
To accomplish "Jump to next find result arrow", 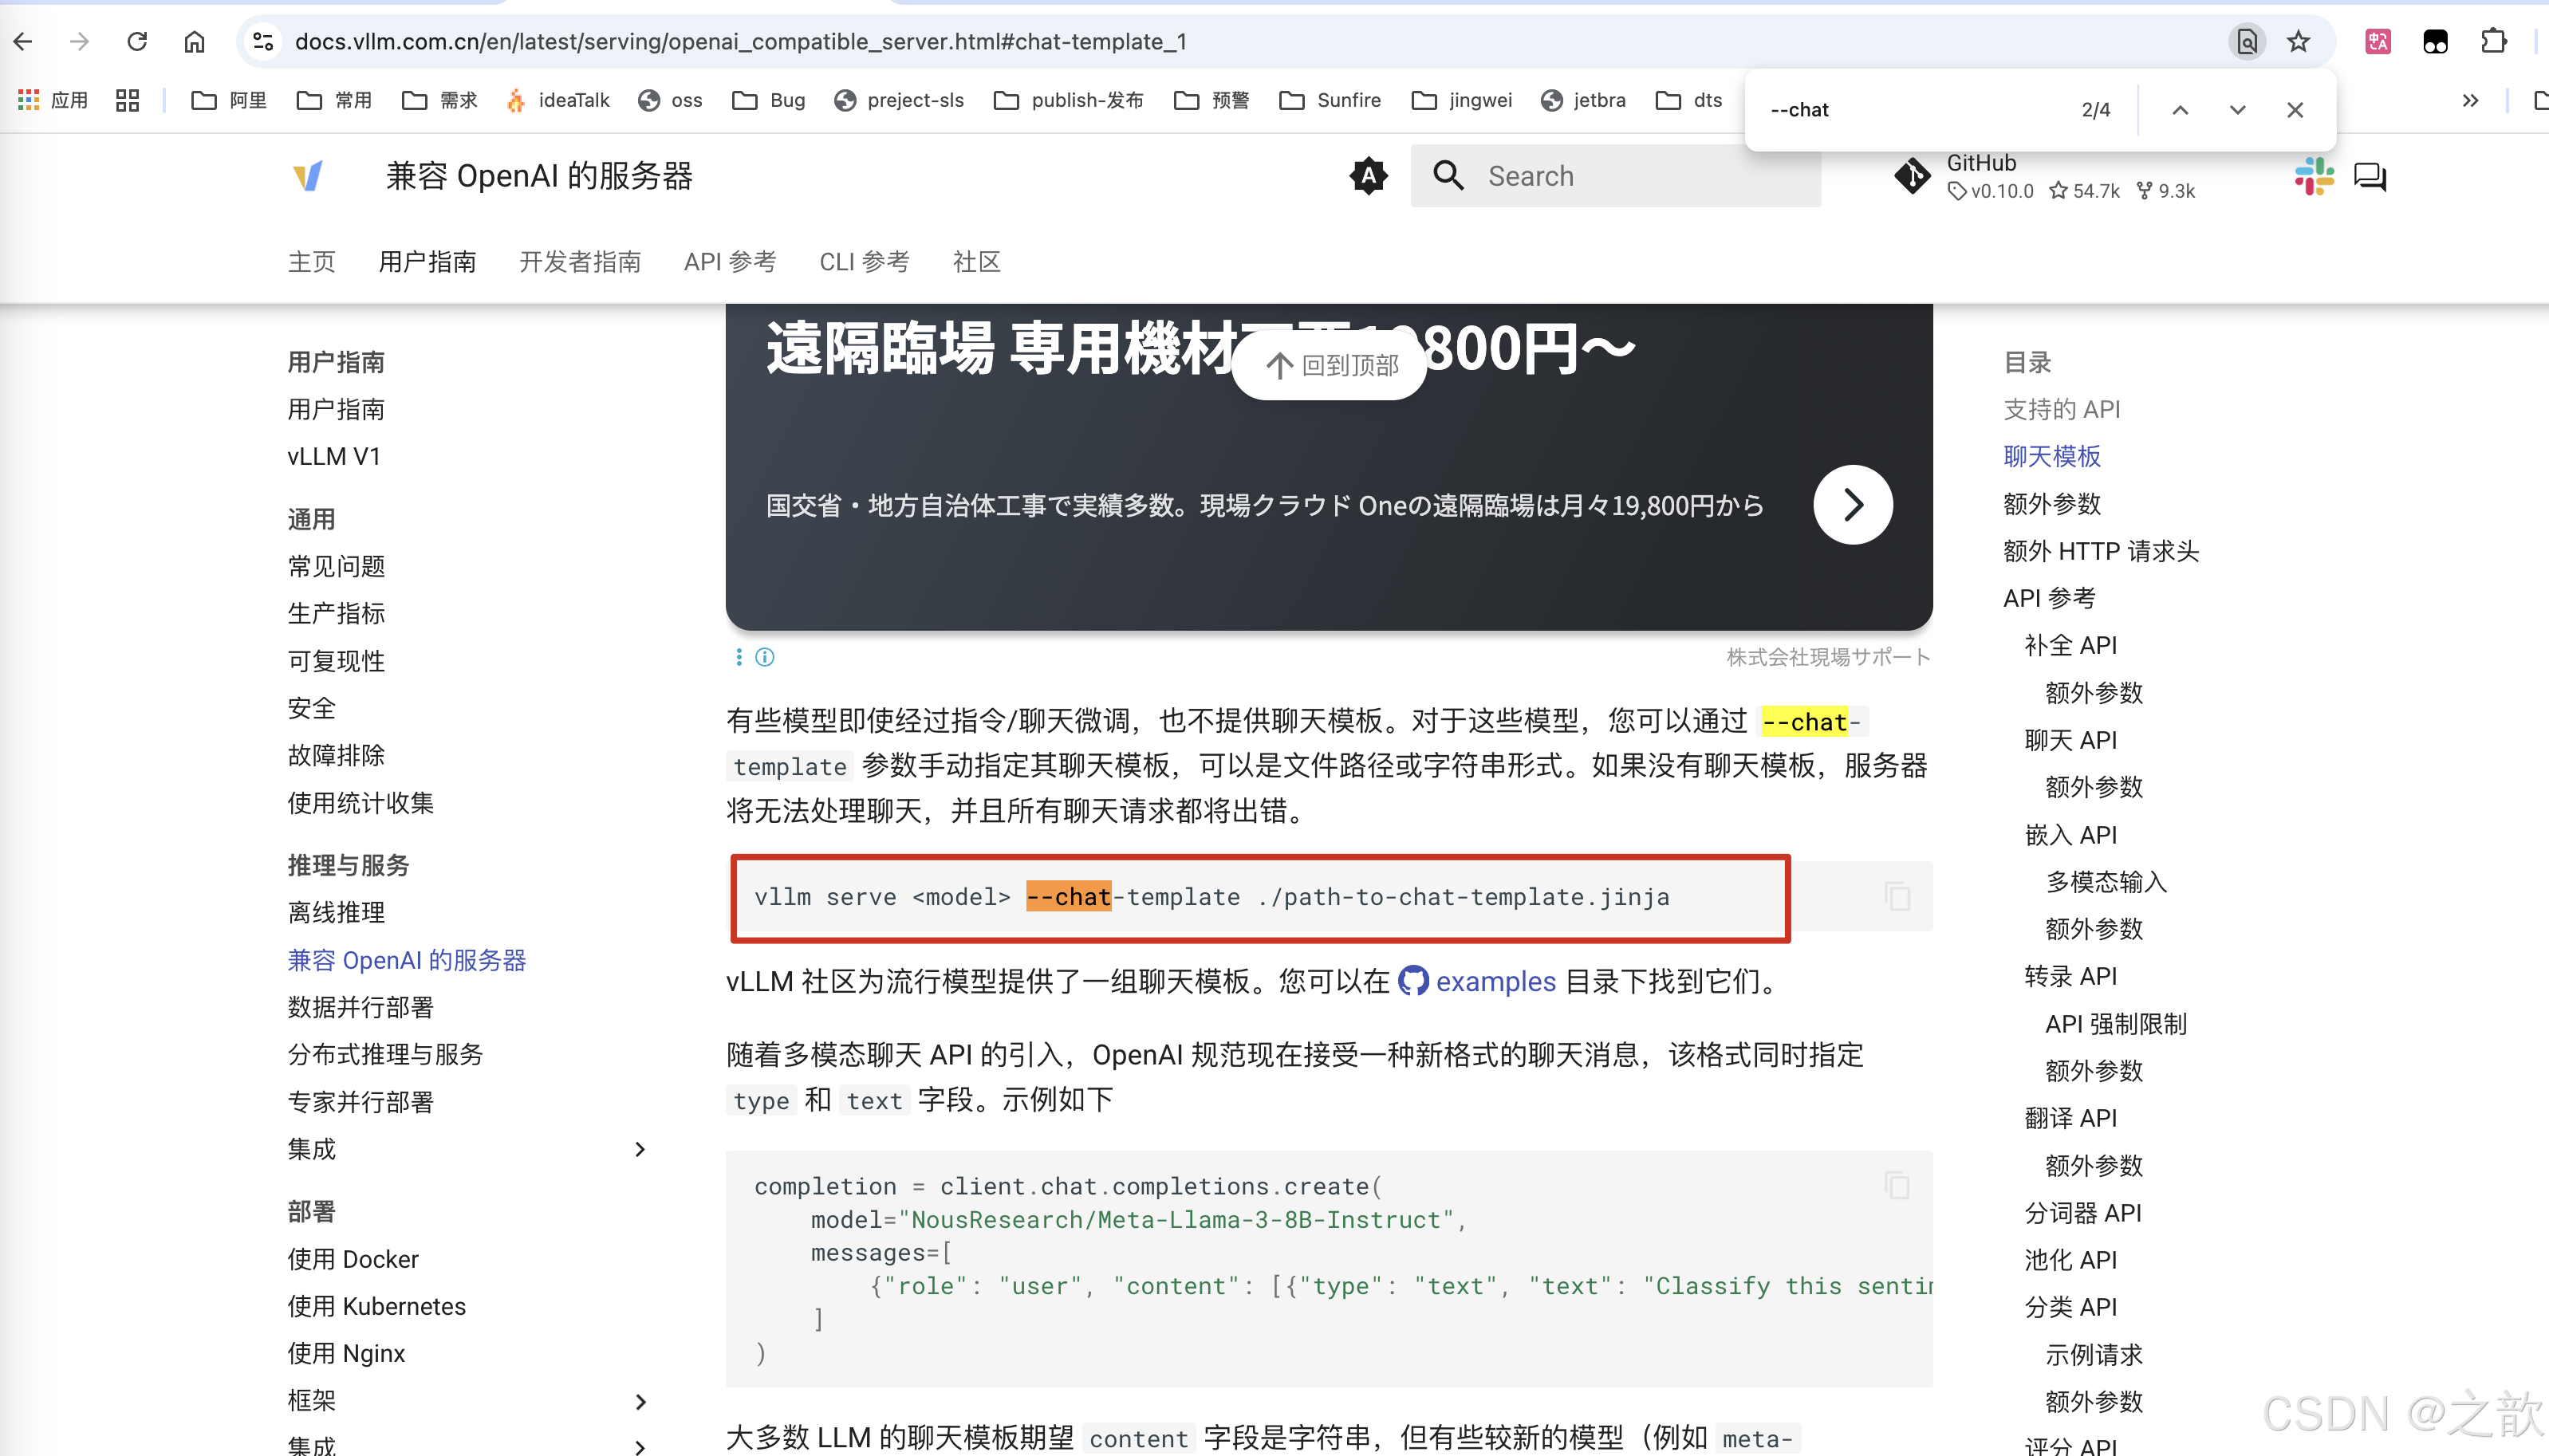I will (x=2237, y=110).
